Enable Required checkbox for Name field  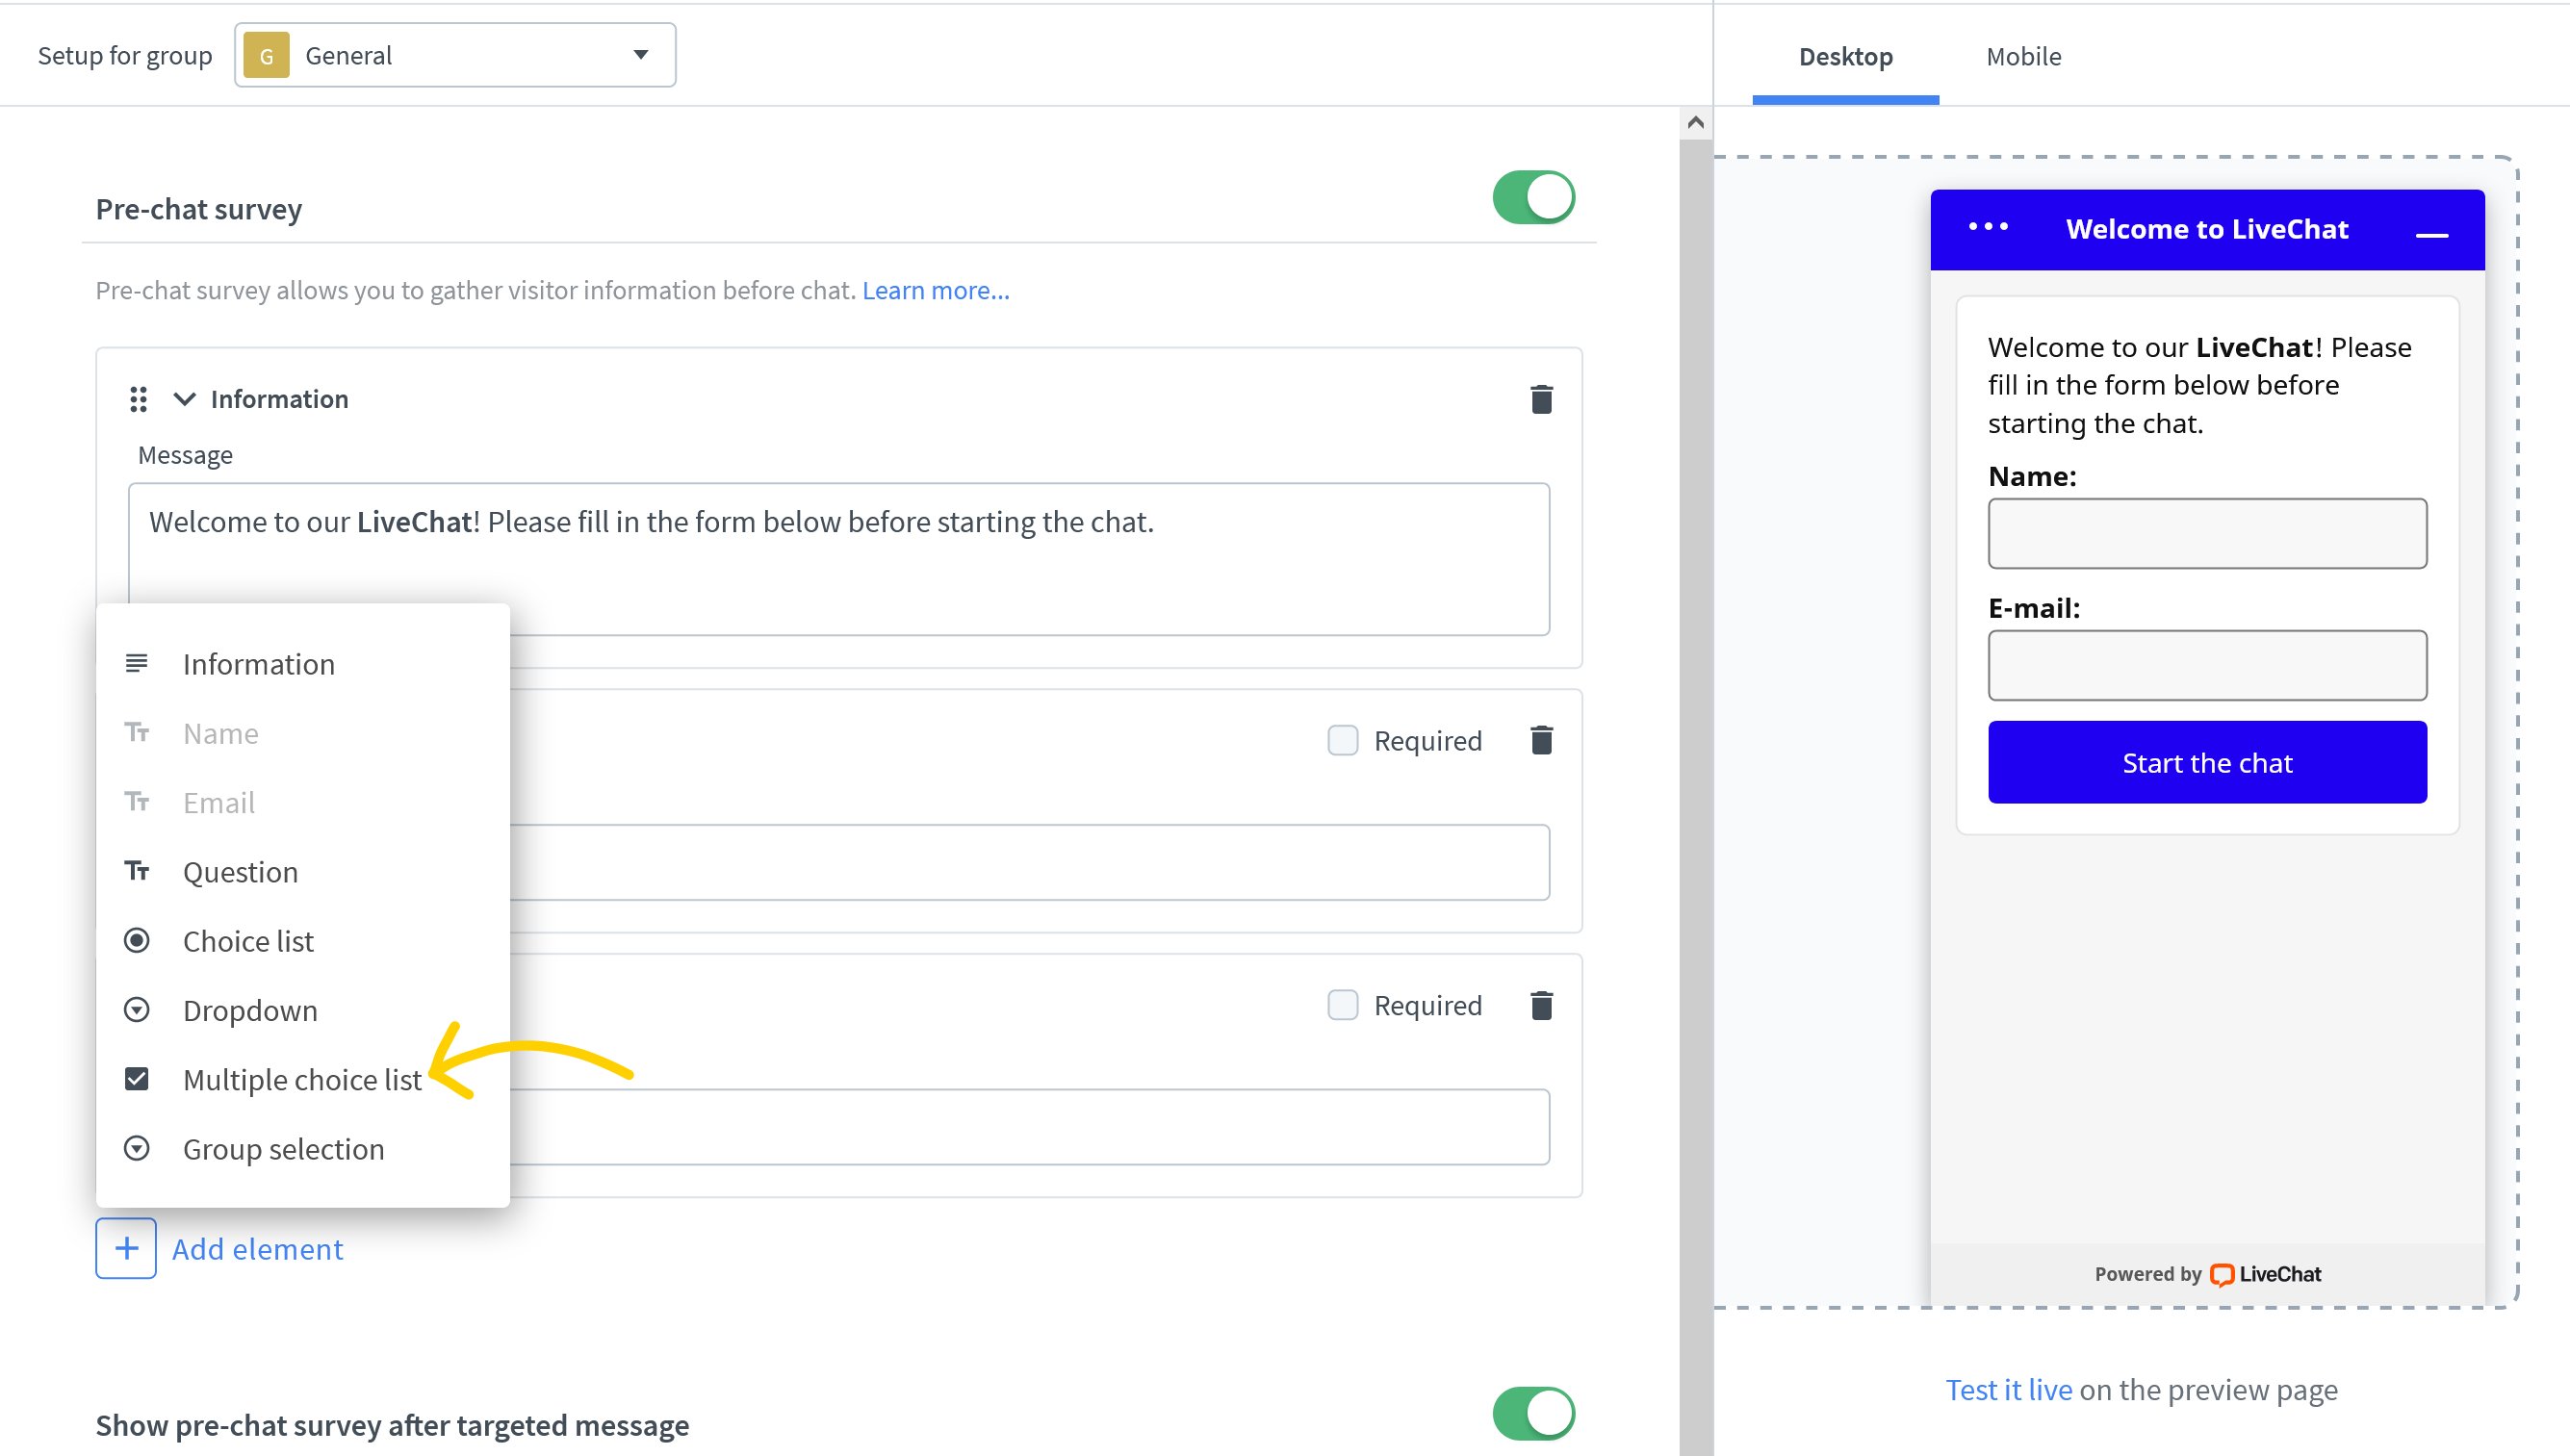1344,739
